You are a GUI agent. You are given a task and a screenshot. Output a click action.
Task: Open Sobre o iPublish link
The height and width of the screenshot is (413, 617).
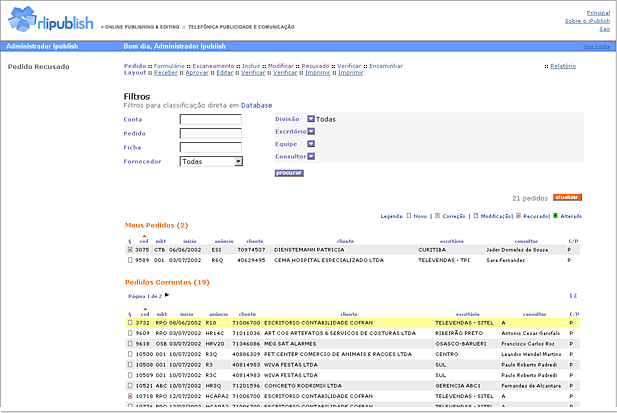[x=587, y=21]
